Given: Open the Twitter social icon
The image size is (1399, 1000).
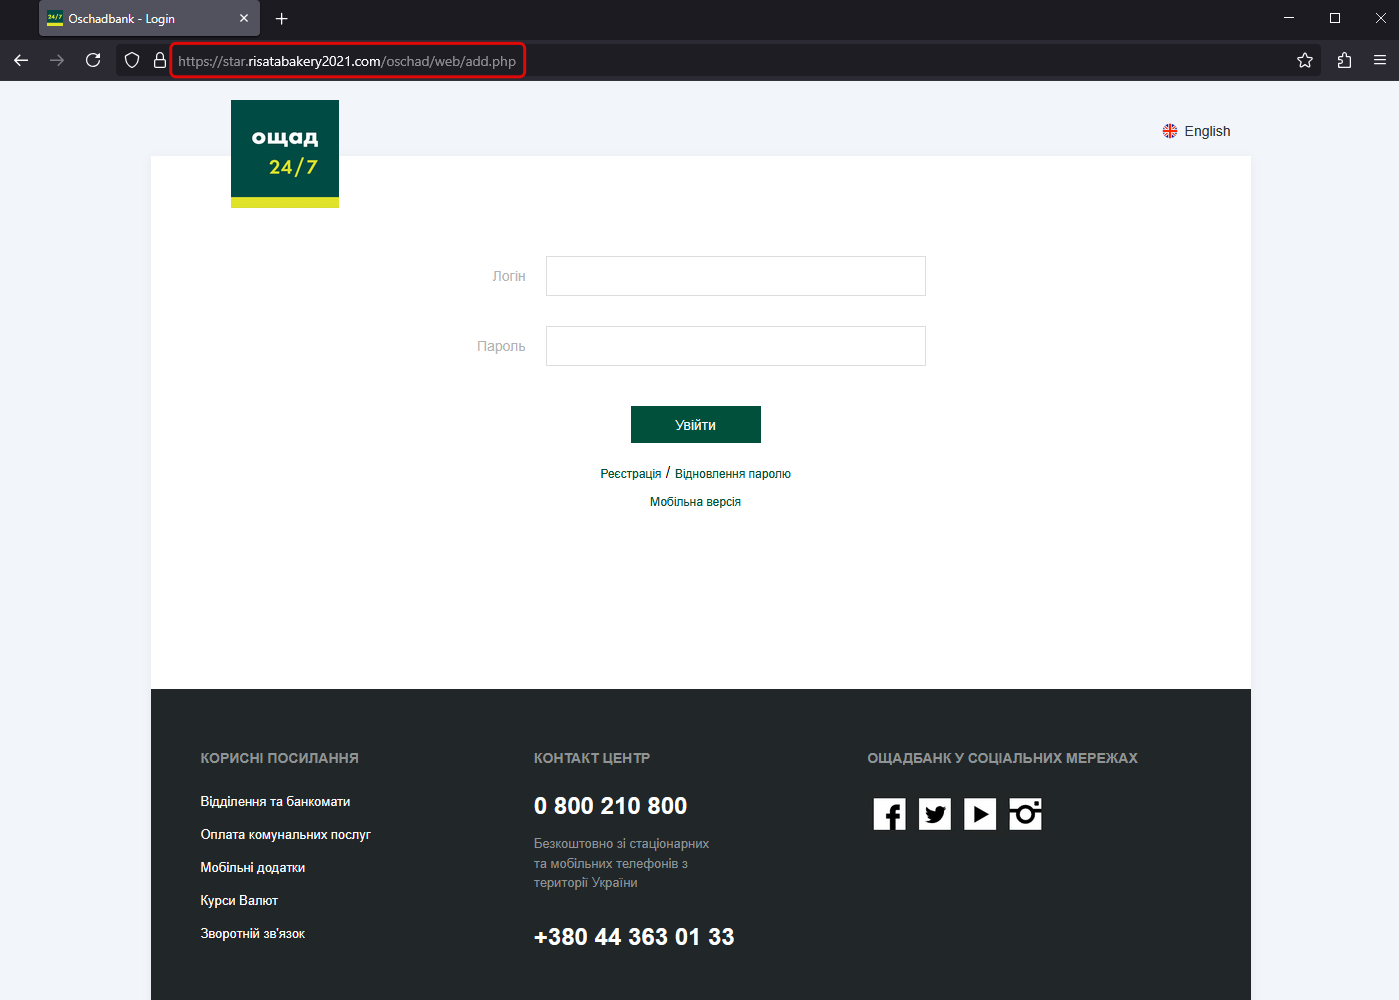Looking at the screenshot, I should click(935, 814).
